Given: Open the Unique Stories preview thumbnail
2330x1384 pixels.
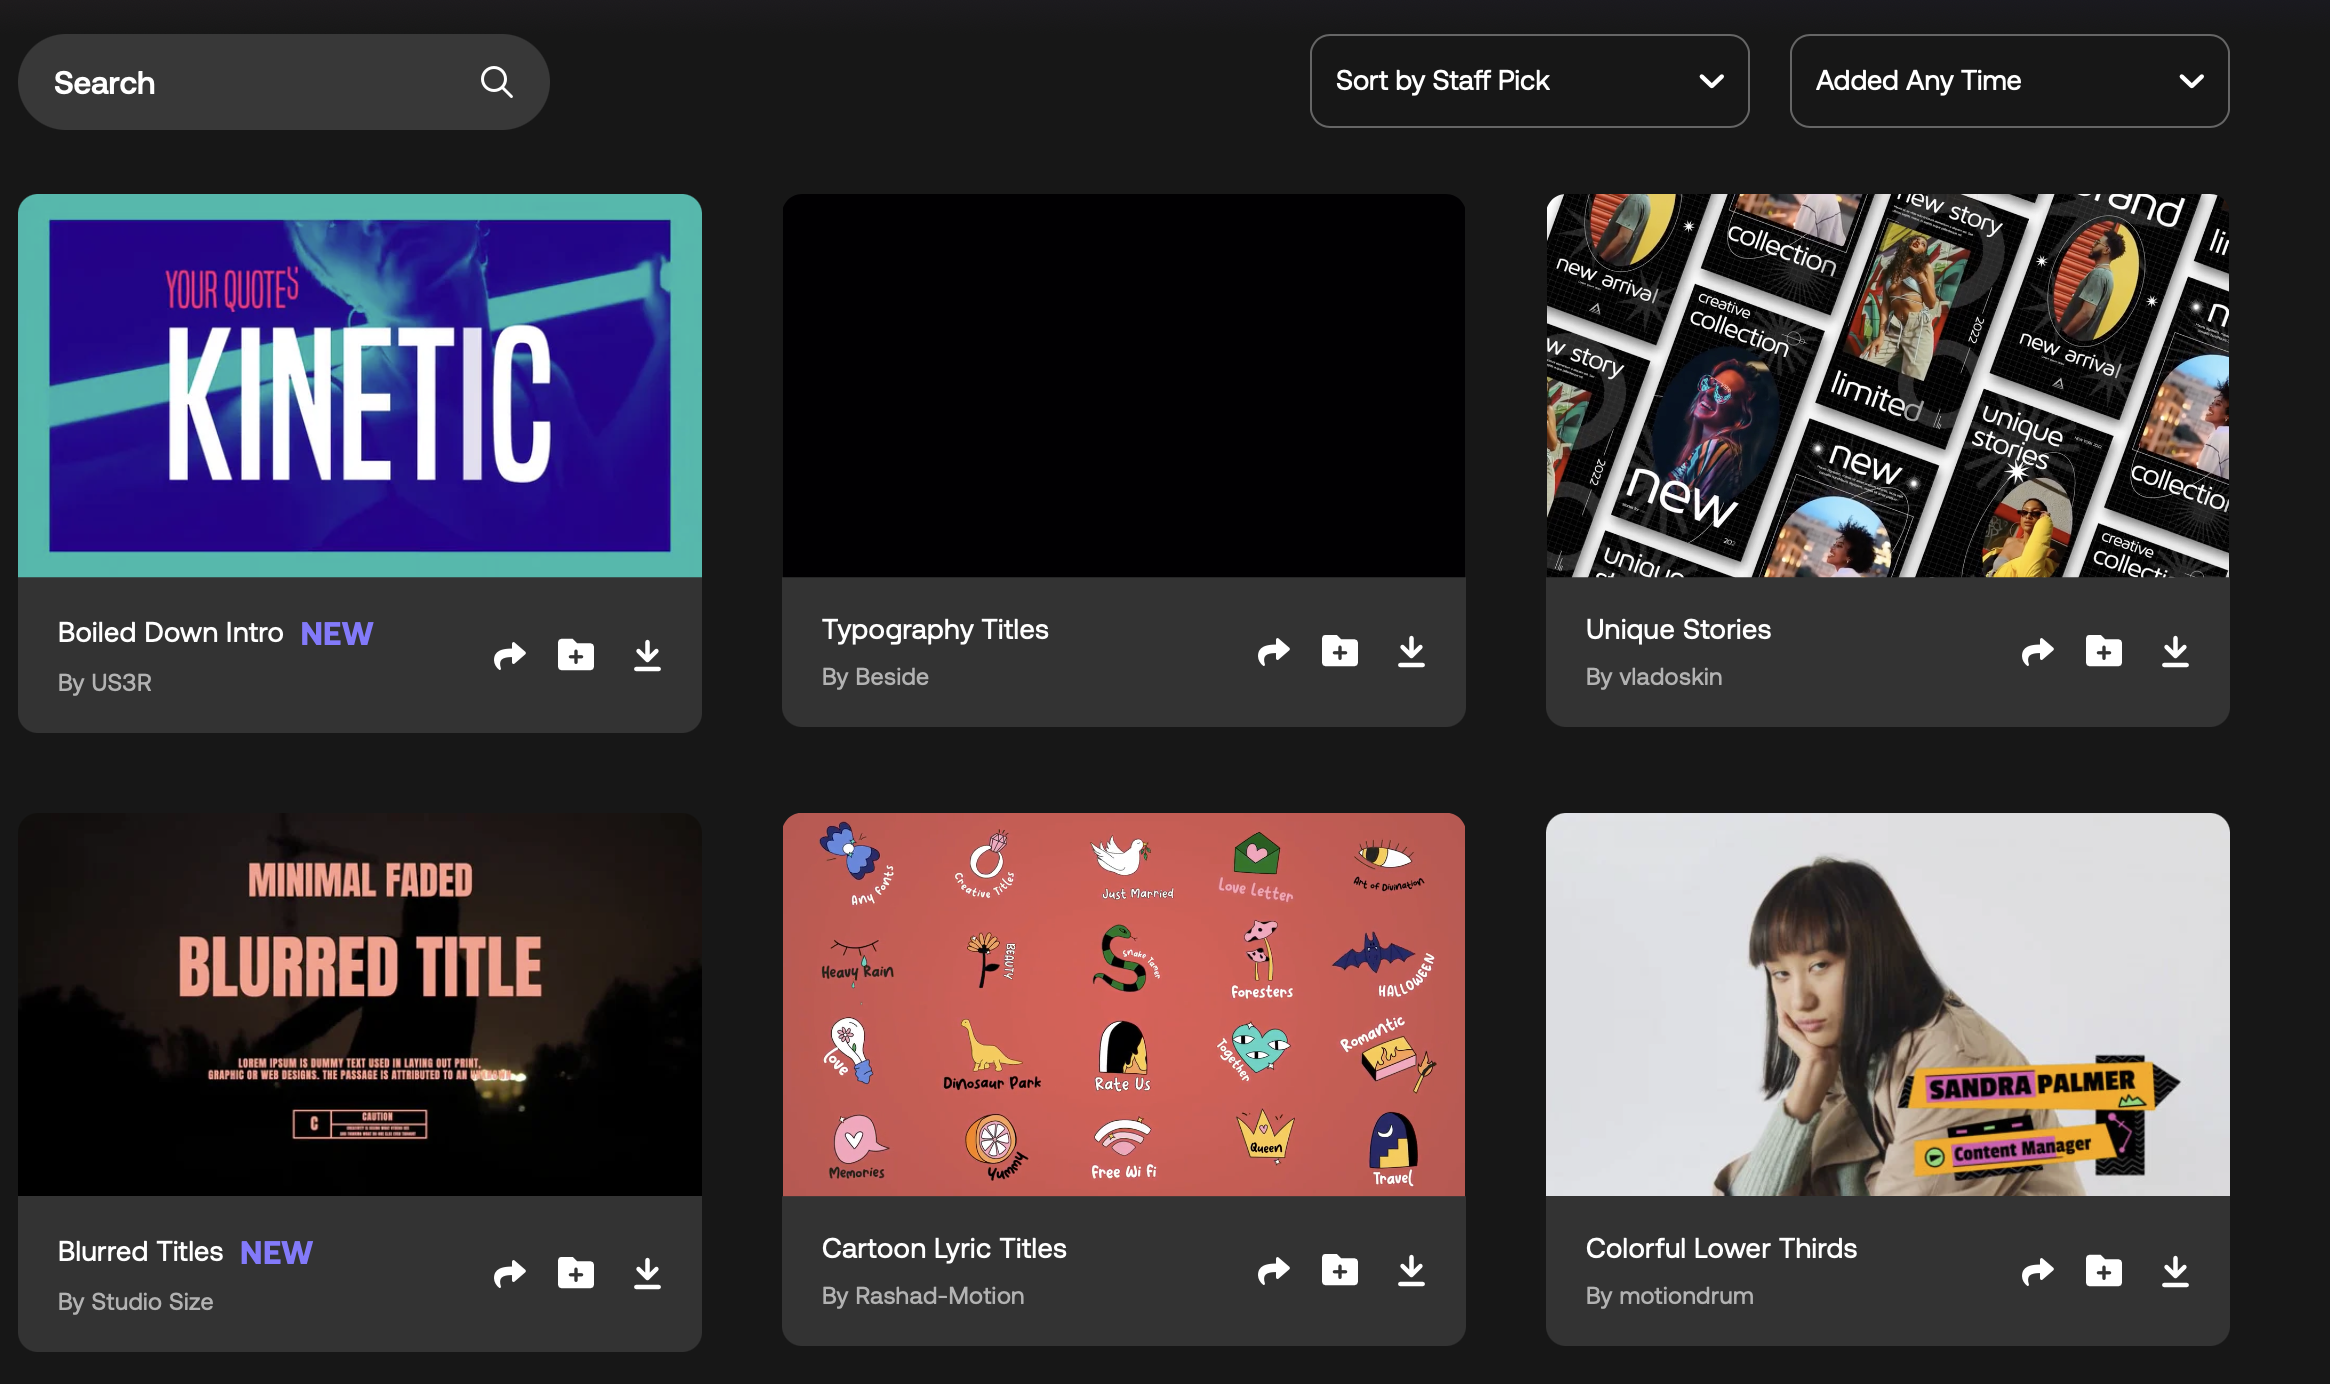Looking at the screenshot, I should pos(1887,385).
